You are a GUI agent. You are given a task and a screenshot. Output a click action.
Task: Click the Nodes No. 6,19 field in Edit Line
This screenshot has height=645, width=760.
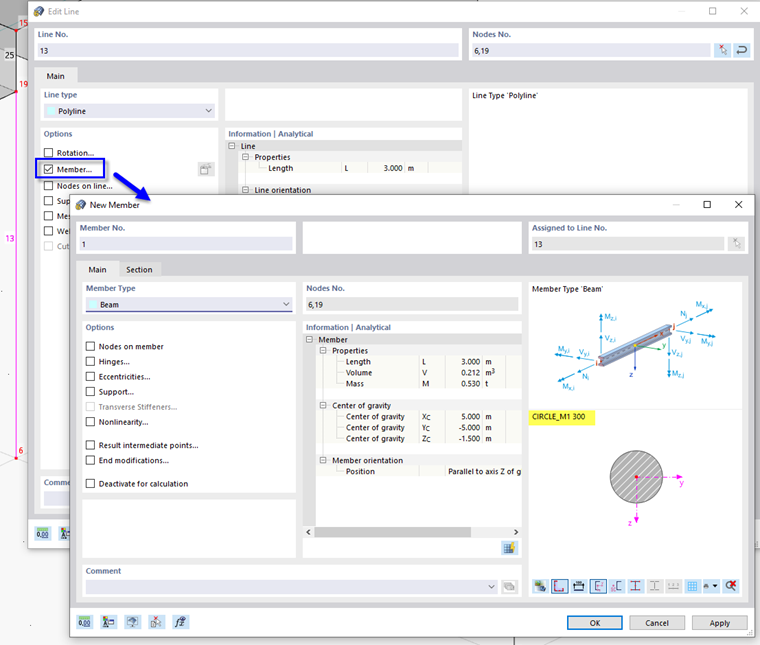click(x=591, y=50)
